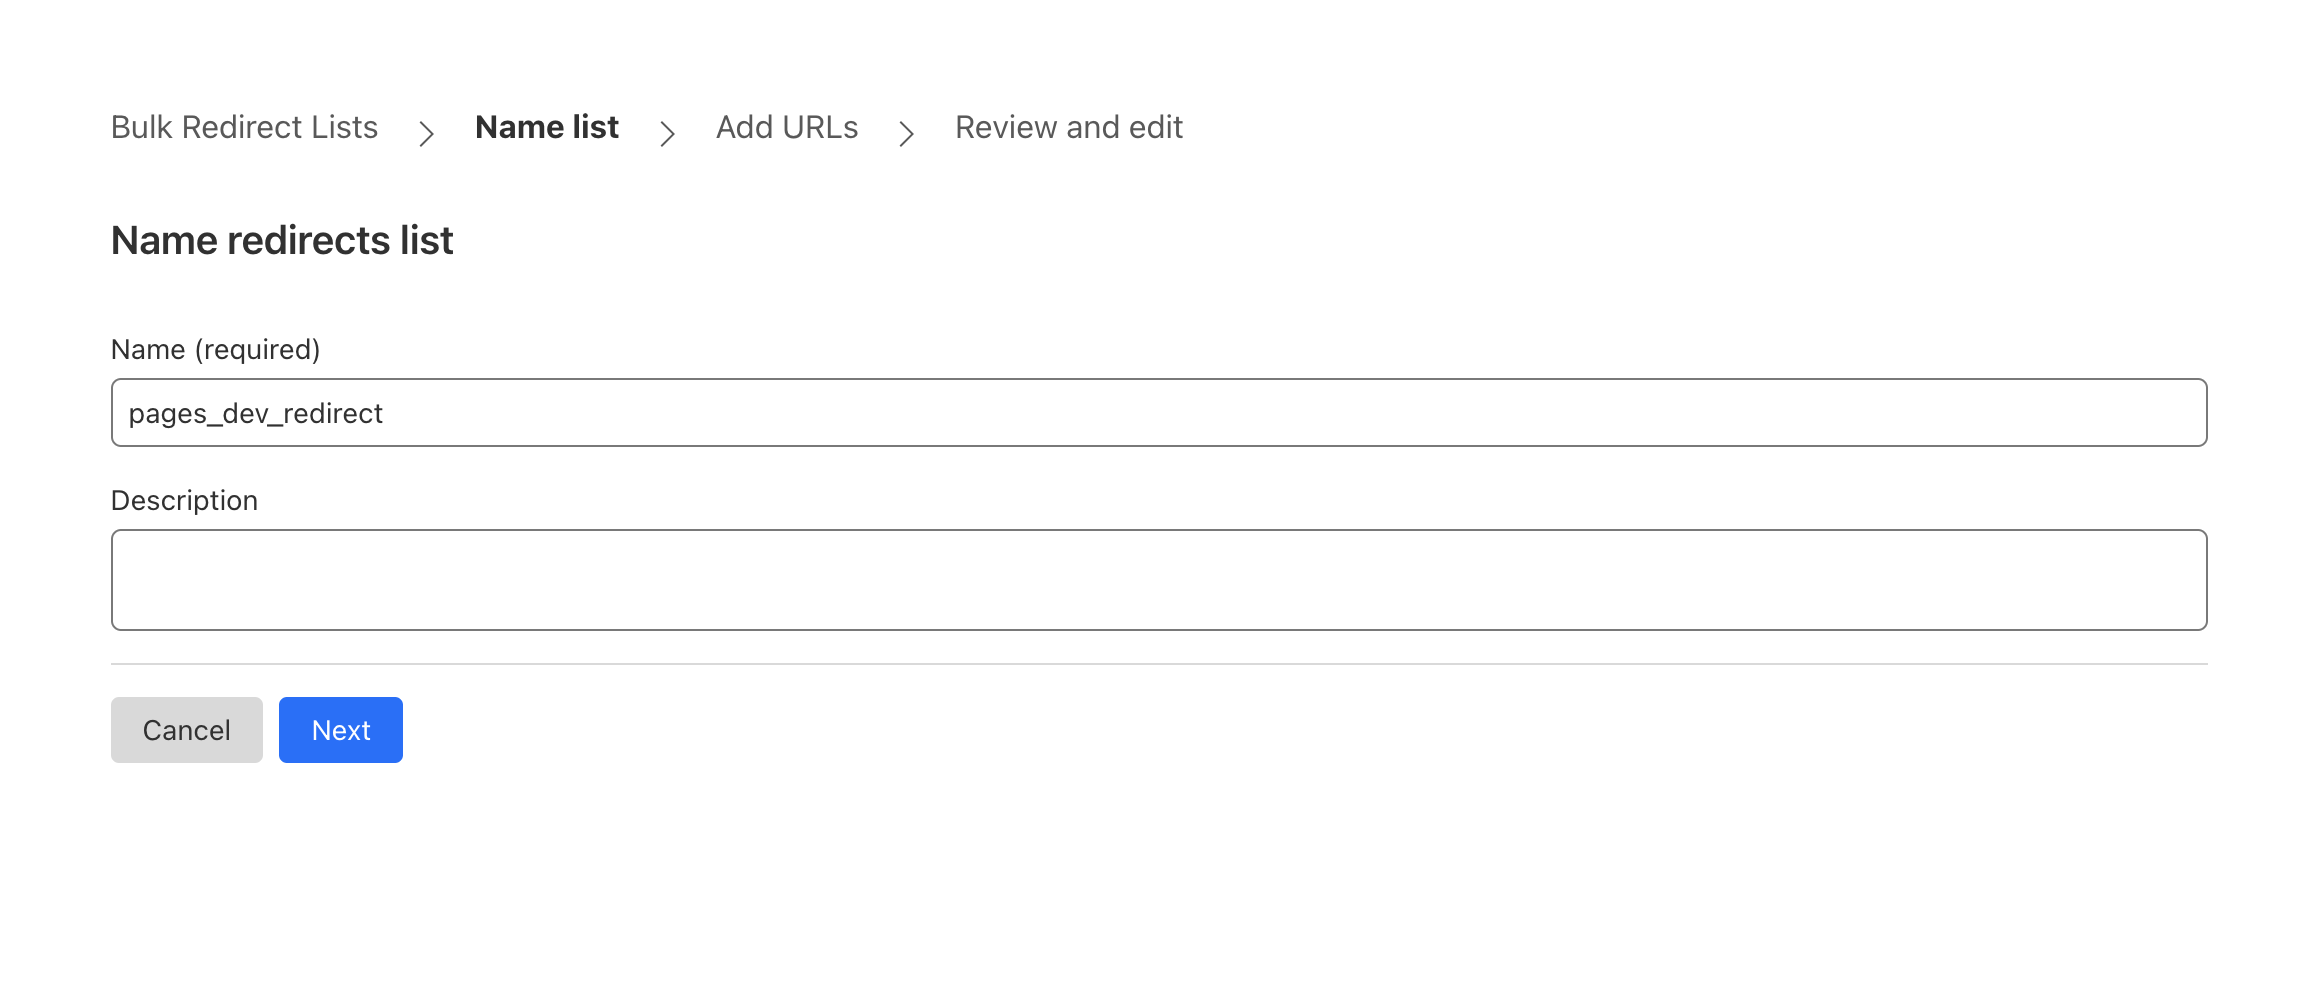Screen dimensions: 2322x982
Task: Click the word "edit" in the breadcrumb
Action: (x=1155, y=127)
